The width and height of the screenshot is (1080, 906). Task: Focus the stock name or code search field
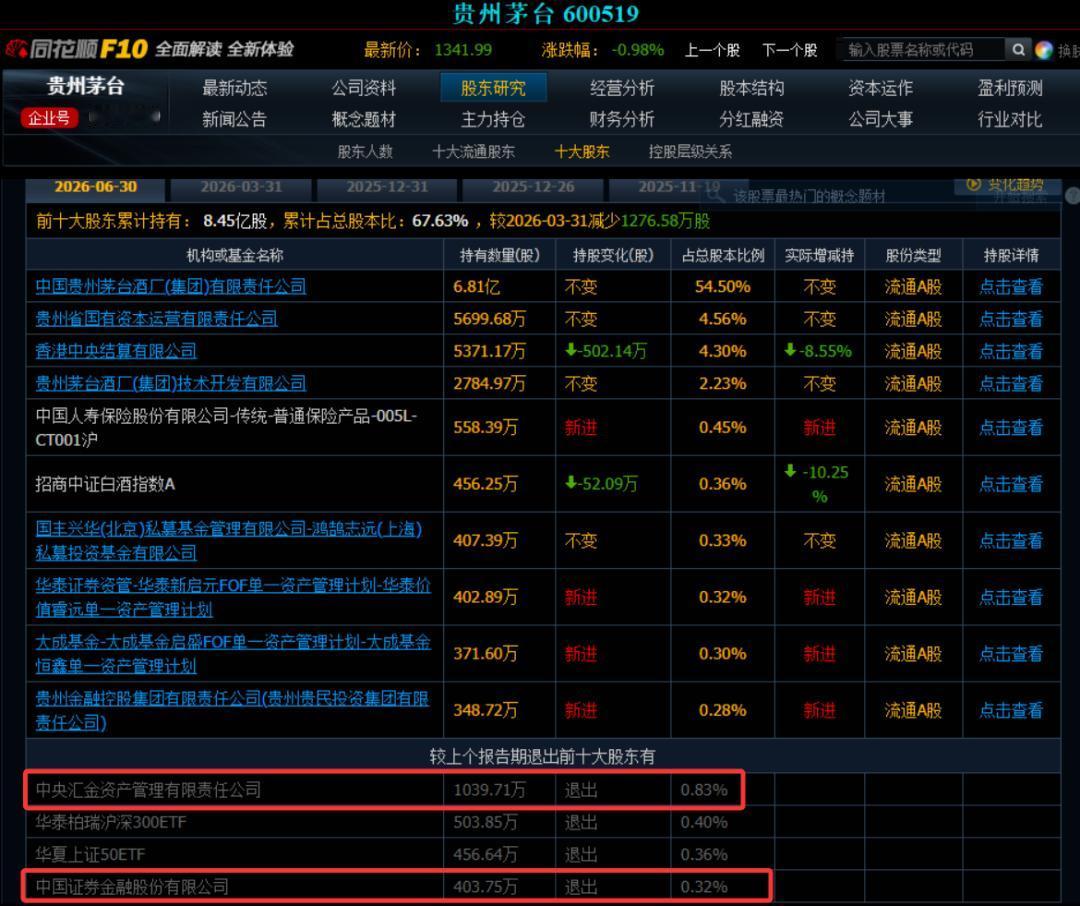924,50
